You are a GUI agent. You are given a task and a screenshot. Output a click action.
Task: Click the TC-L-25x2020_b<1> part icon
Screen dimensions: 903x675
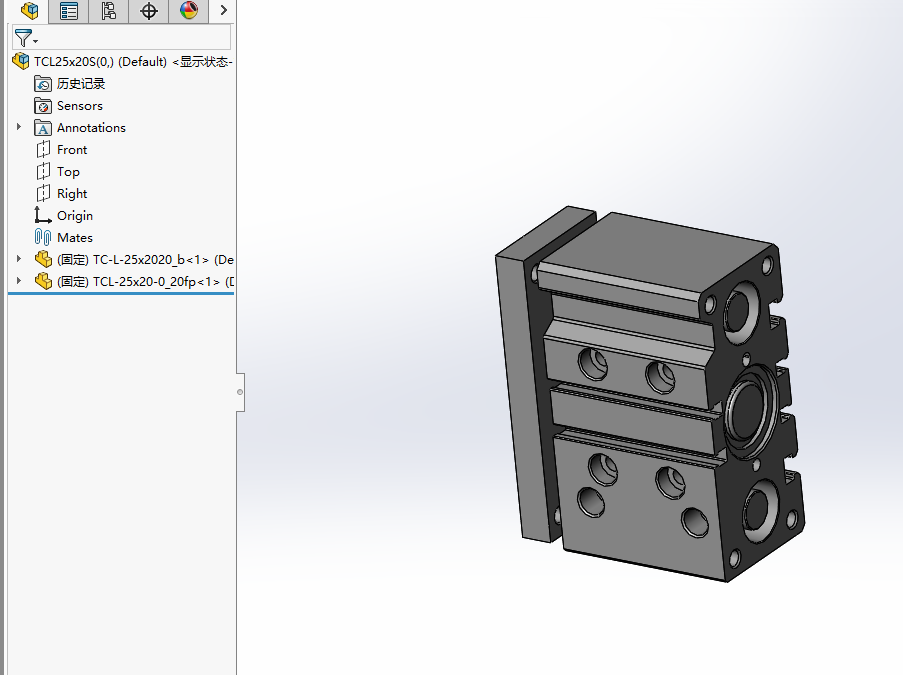tap(43, 259)
